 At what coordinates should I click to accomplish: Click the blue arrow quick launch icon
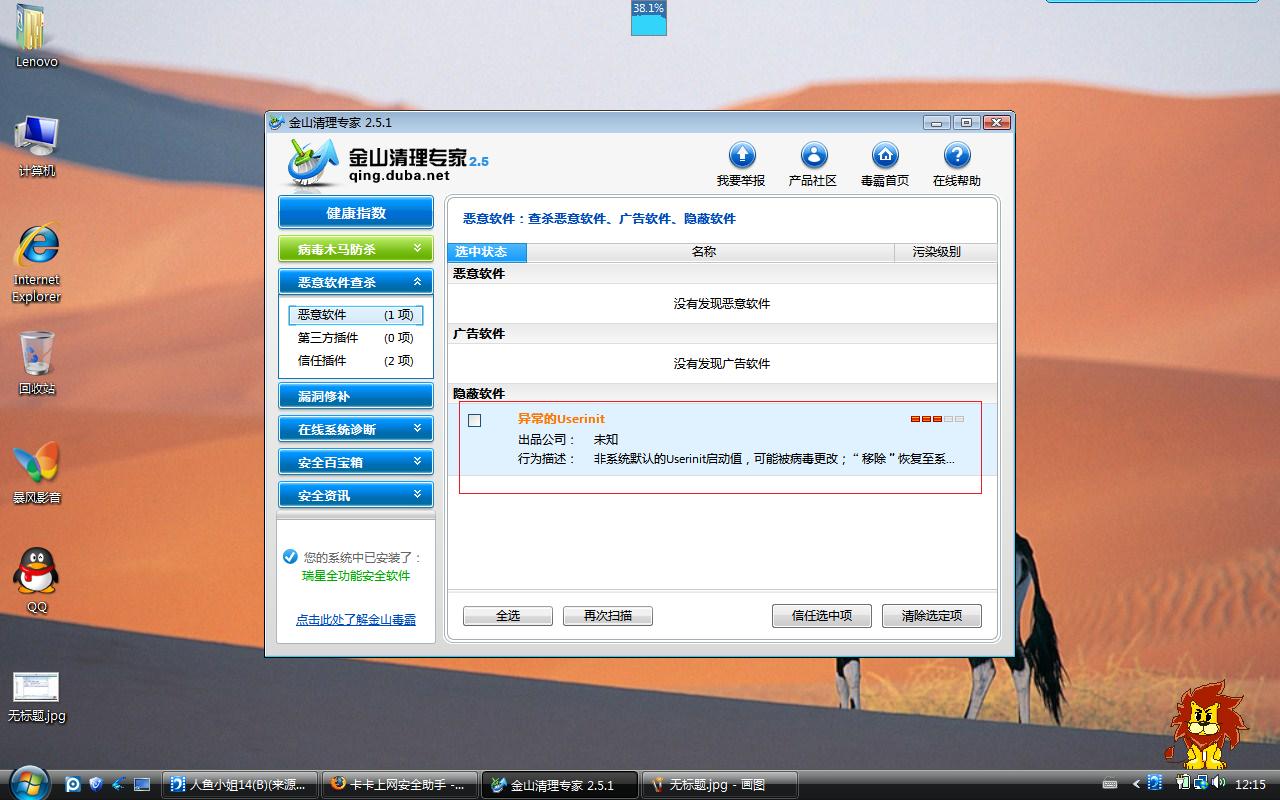click(x=119, y=784)
